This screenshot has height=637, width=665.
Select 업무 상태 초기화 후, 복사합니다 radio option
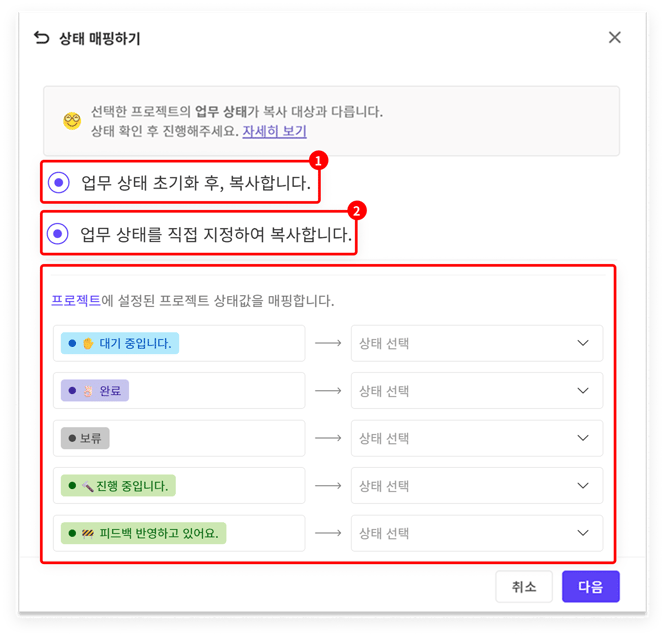click(59, 182)
